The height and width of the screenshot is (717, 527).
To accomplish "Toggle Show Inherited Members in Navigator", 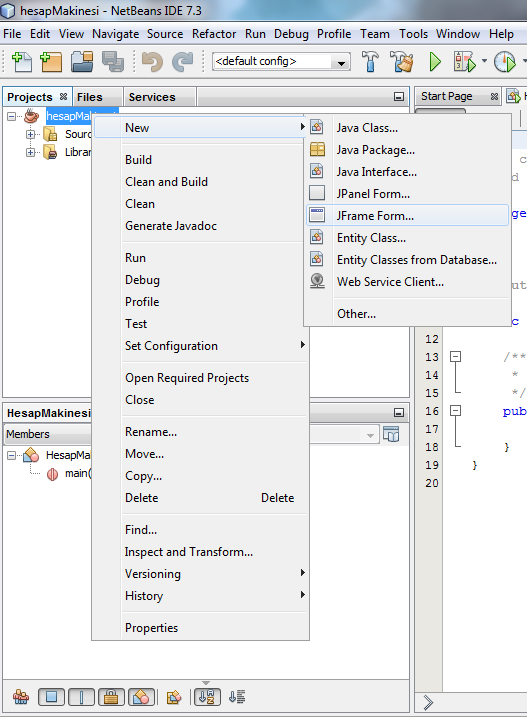I will pos(21,697).
